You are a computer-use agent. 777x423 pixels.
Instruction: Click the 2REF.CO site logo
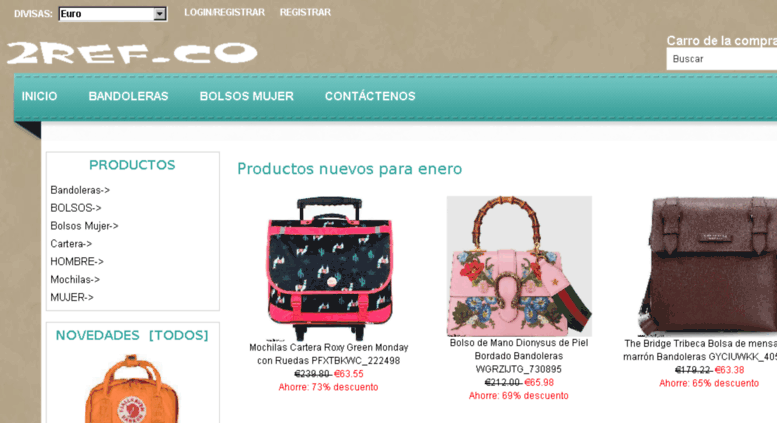pos(132,53)
